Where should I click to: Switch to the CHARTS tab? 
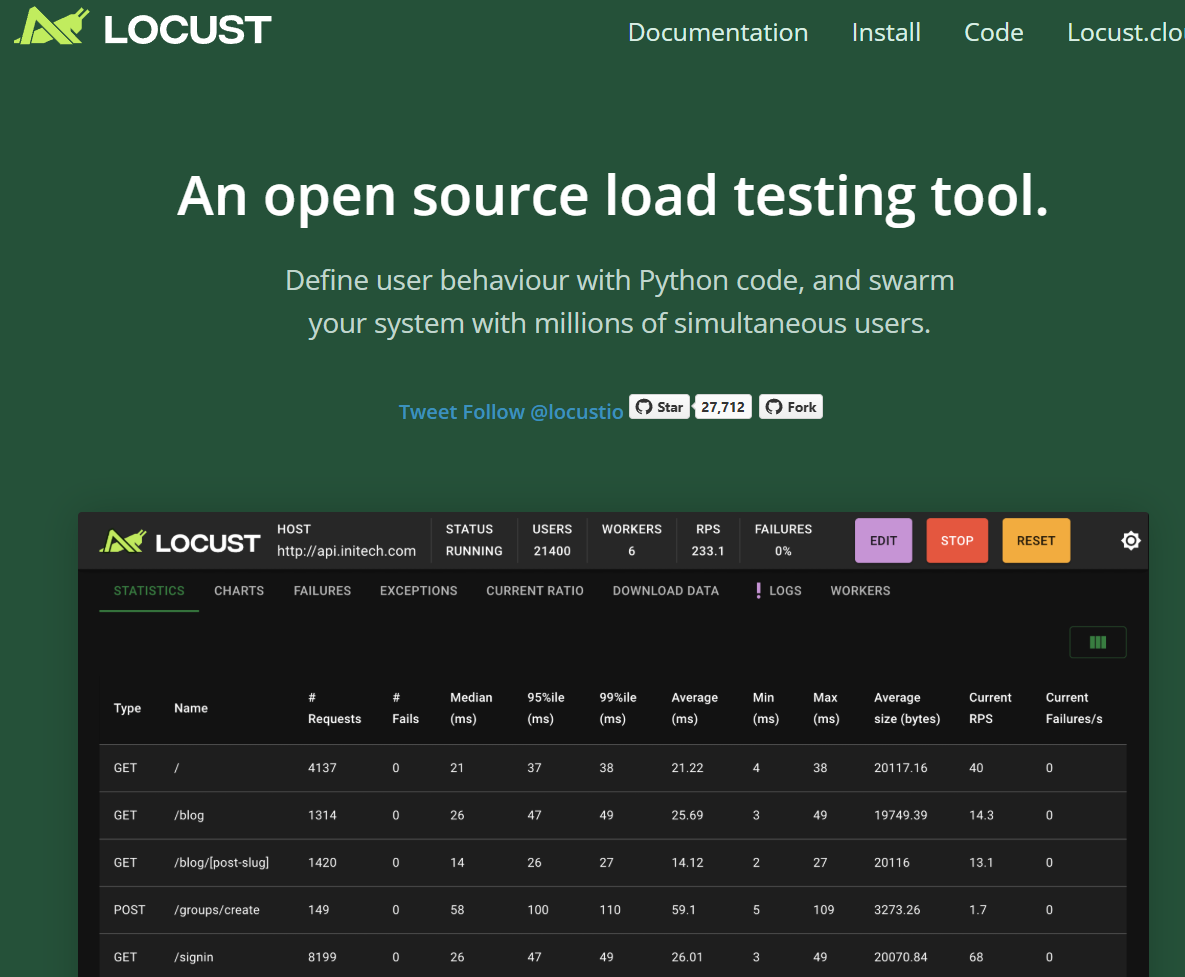pos(239,591)
